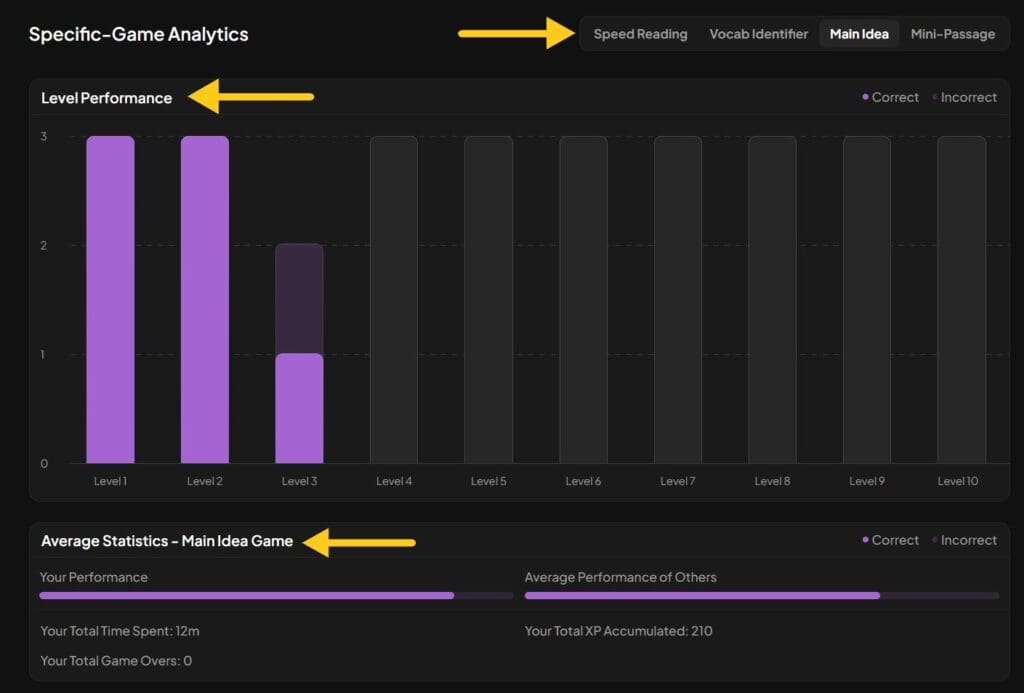
Task: Click the Your Total XP Accumulated stat
Action: point(617,631)
